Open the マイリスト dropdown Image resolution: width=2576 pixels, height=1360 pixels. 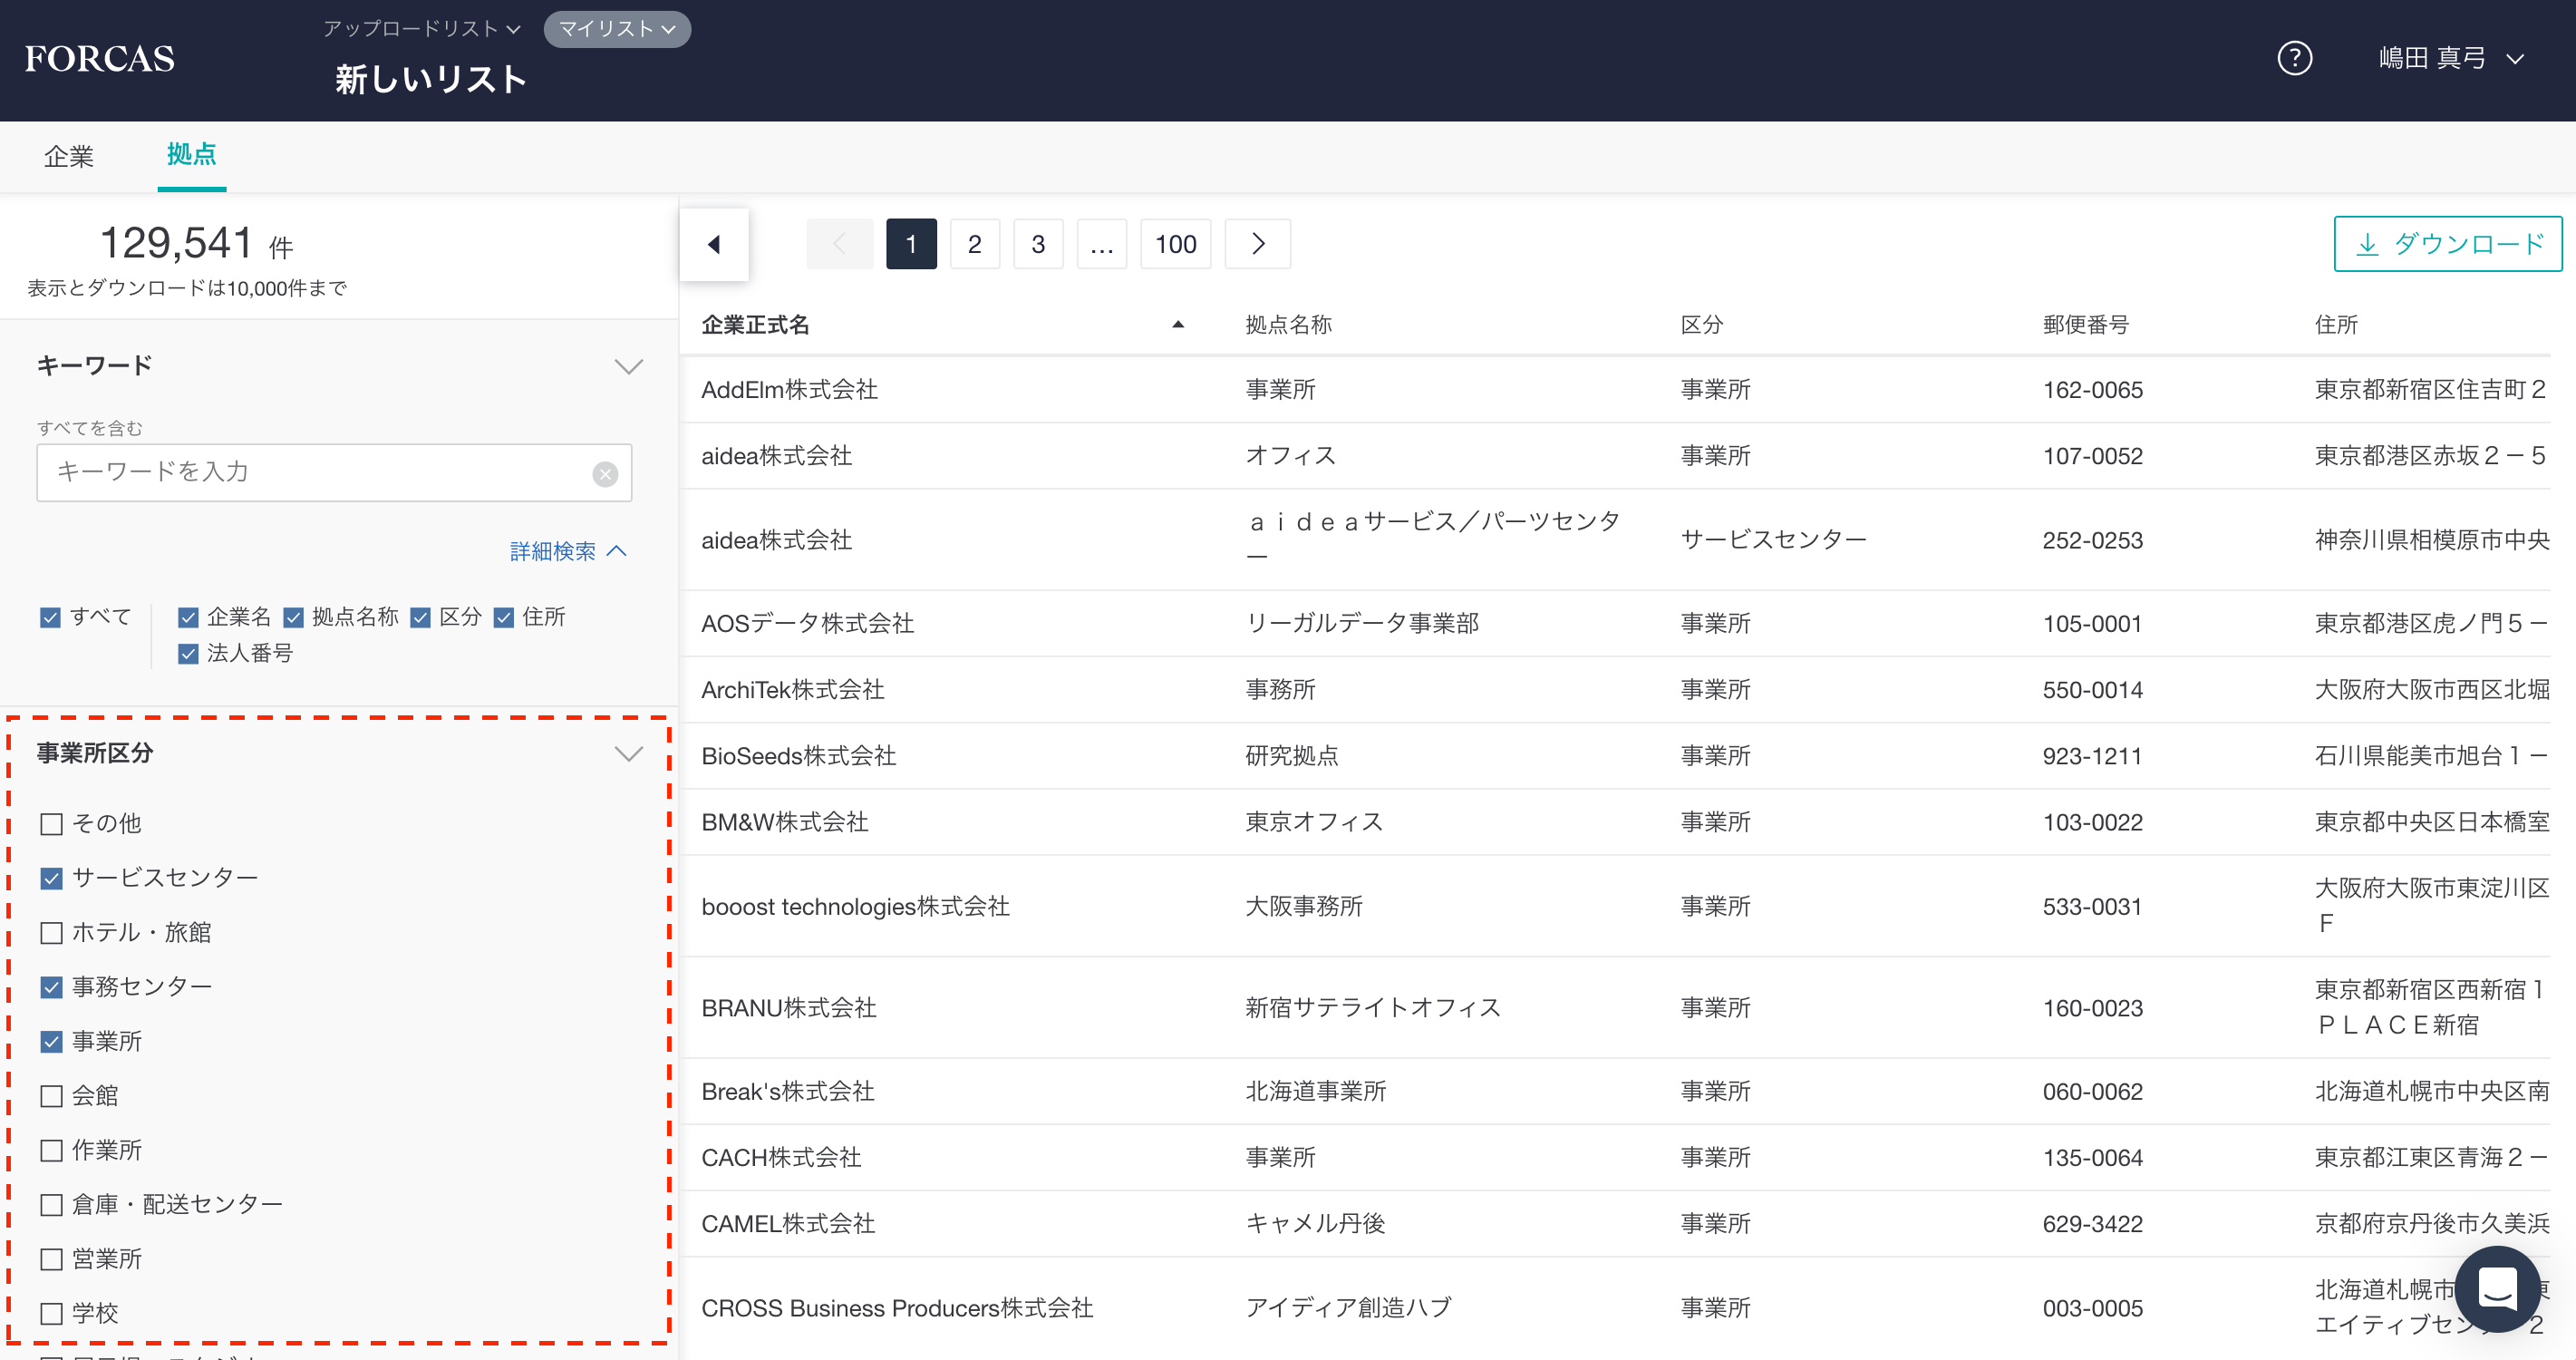pyautogui.click(x=617, y=29)
